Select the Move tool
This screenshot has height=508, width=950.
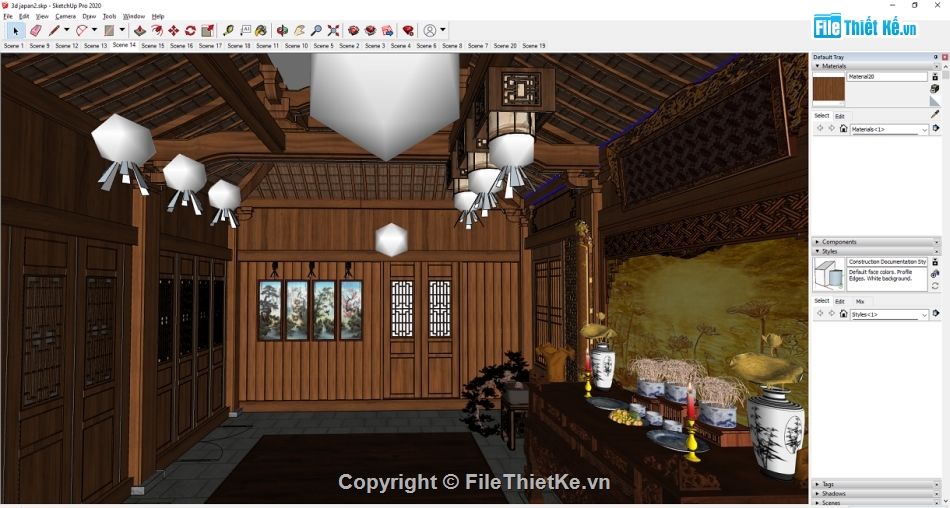174,30
